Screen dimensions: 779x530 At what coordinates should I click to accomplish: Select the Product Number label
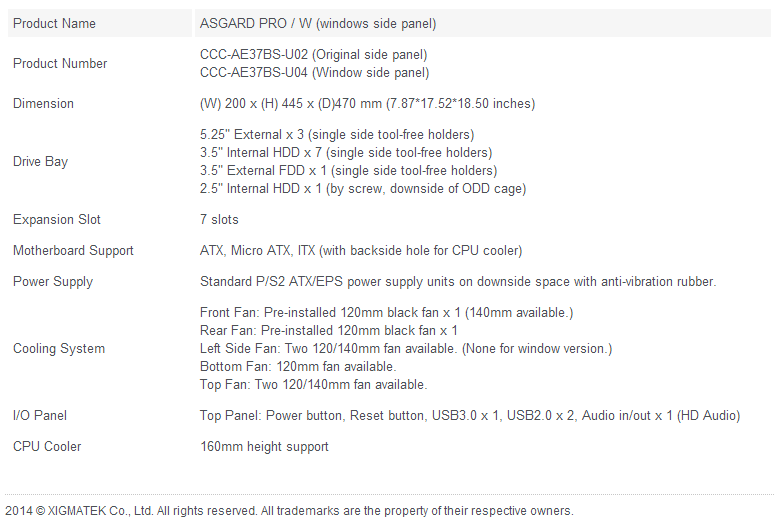click(60, 63)
